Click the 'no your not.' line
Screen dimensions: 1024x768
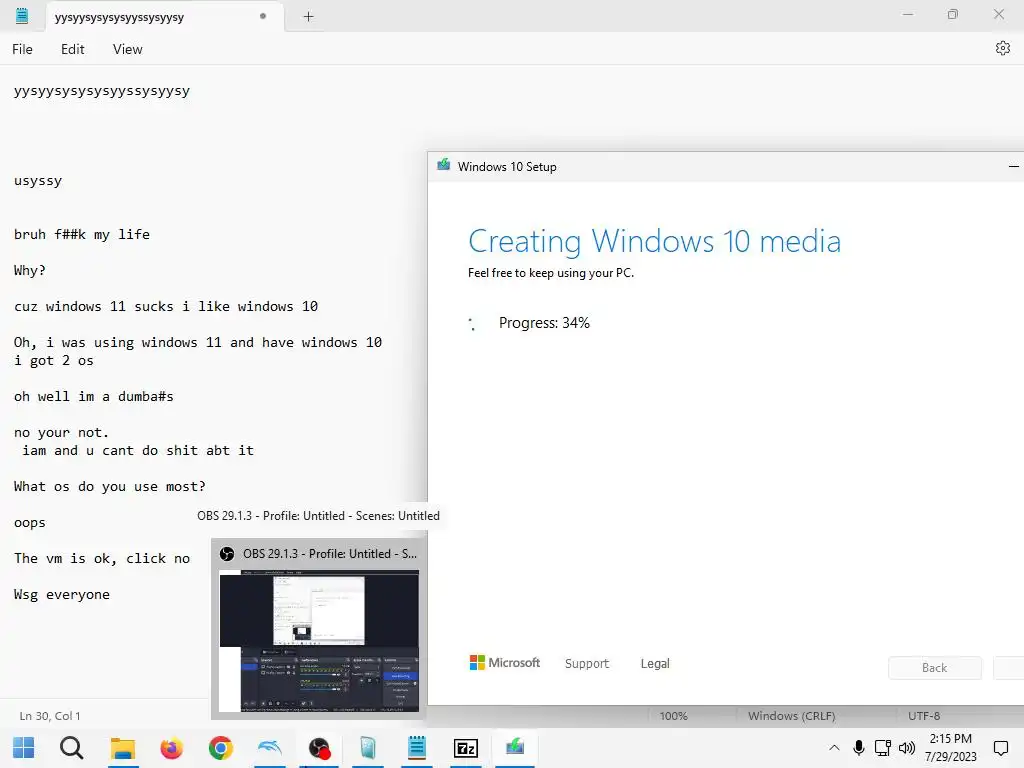pyautogui.click(x=61, y=432)
